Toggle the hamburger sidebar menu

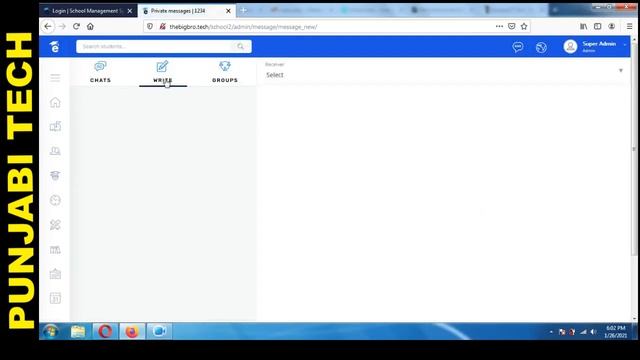55,78
